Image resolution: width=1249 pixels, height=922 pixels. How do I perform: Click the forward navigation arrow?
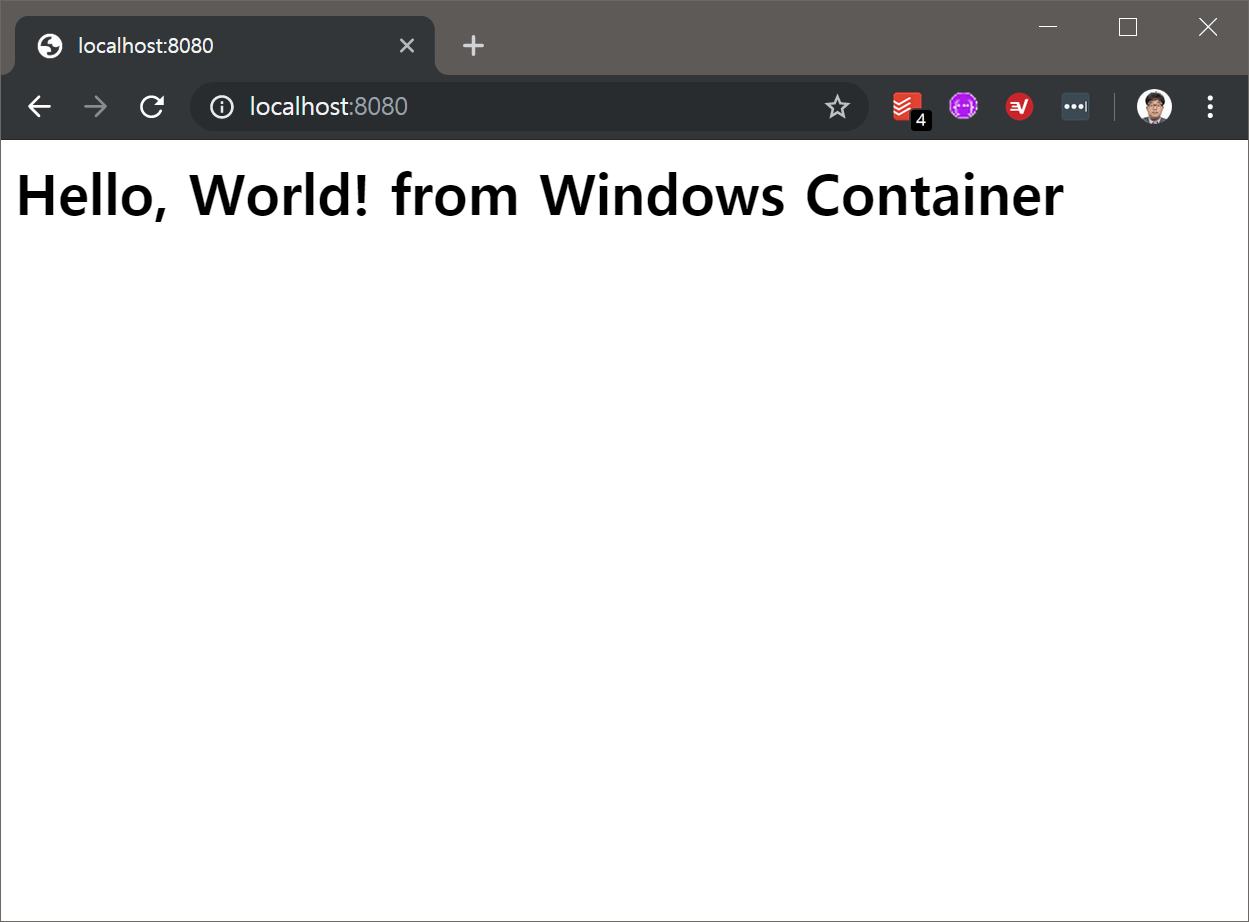[x=96, y=107]
